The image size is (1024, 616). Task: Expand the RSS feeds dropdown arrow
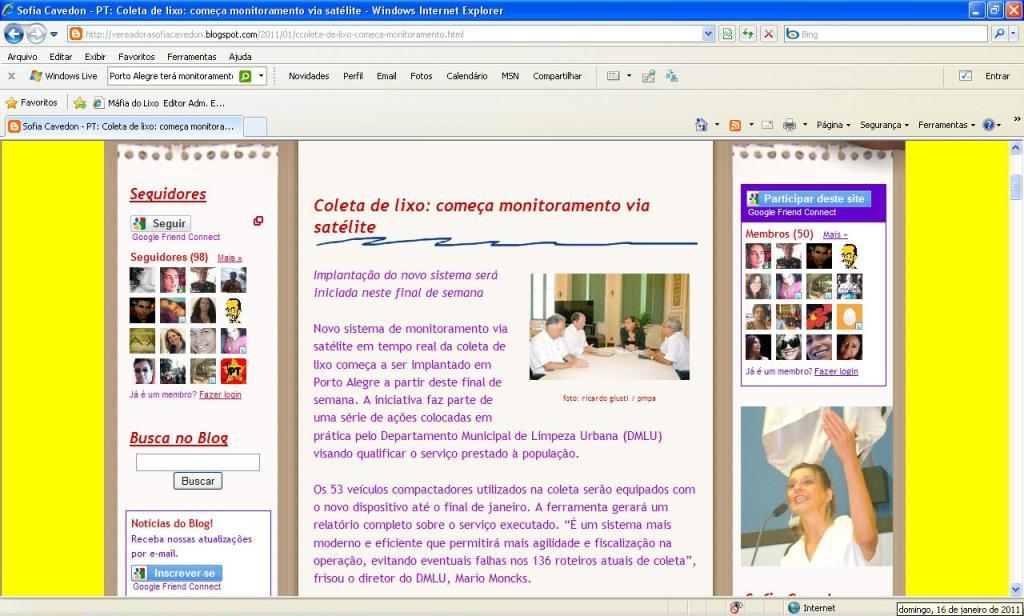coord(751,125)
